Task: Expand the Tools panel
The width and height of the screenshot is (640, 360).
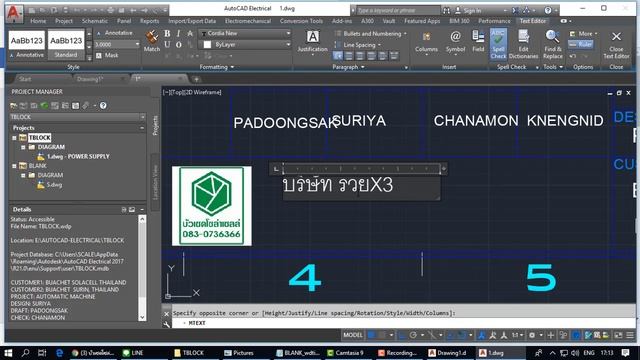Action: [553, 67]
